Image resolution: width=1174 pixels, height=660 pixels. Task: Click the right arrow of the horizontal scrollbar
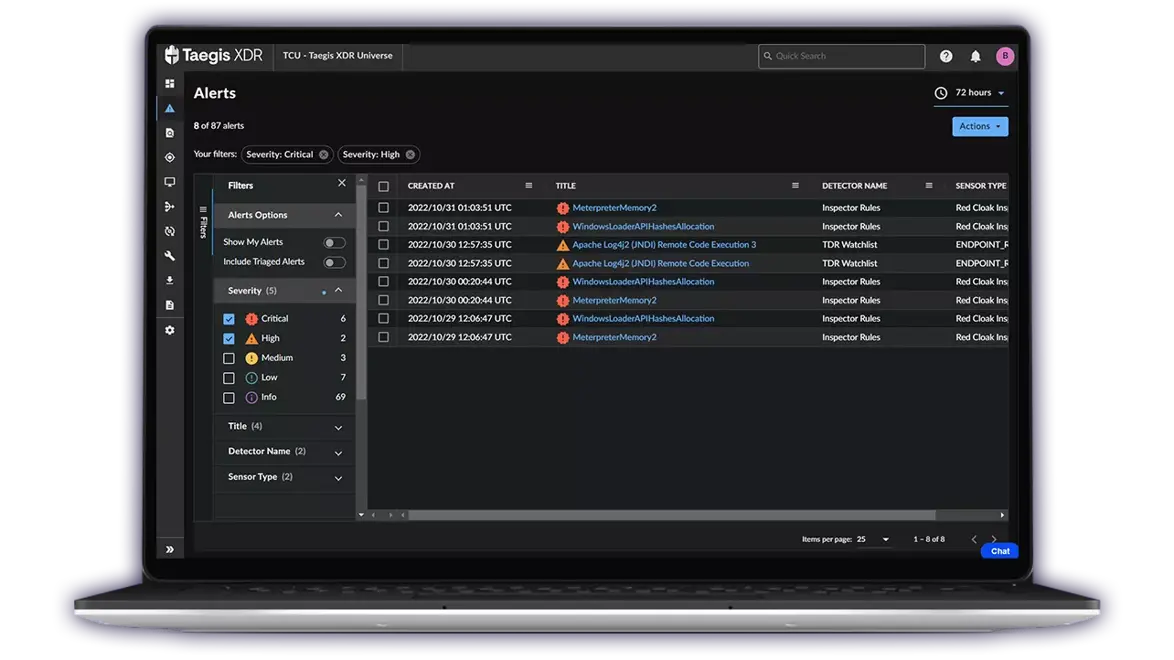point(1002,515)
